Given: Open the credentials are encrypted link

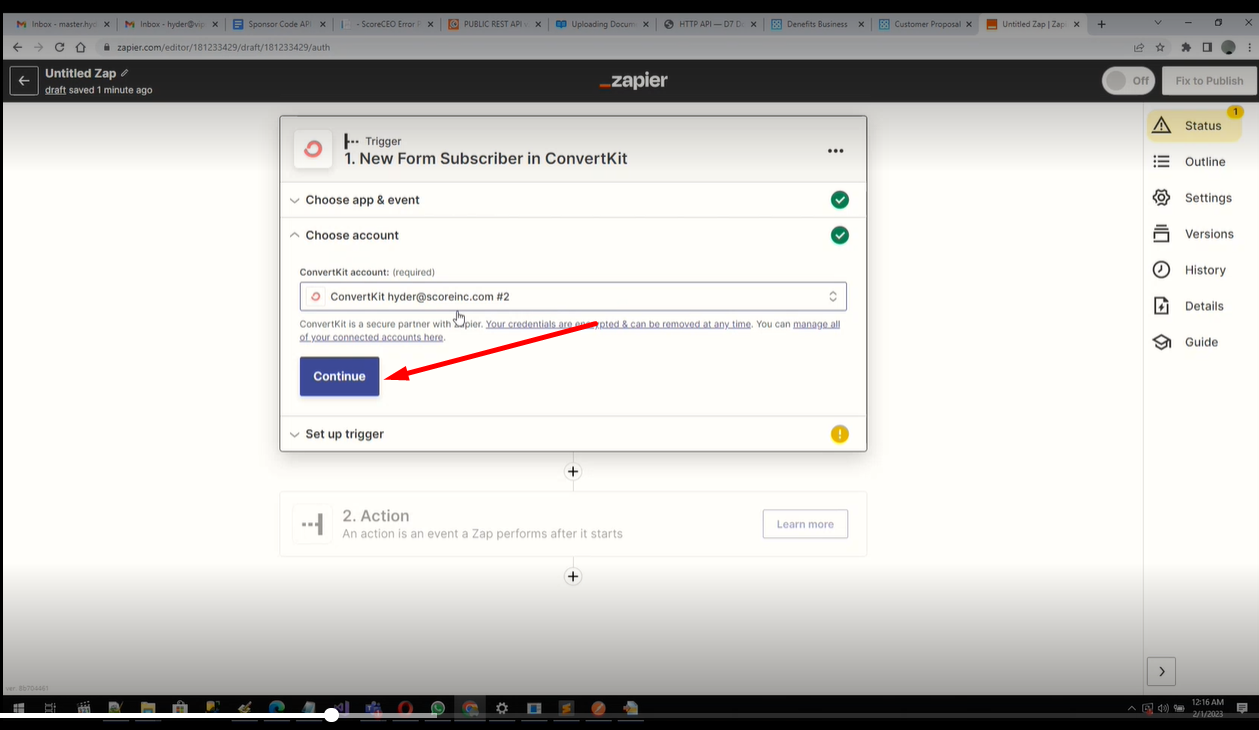Looking at the screenshot, I should click(618, 324).
